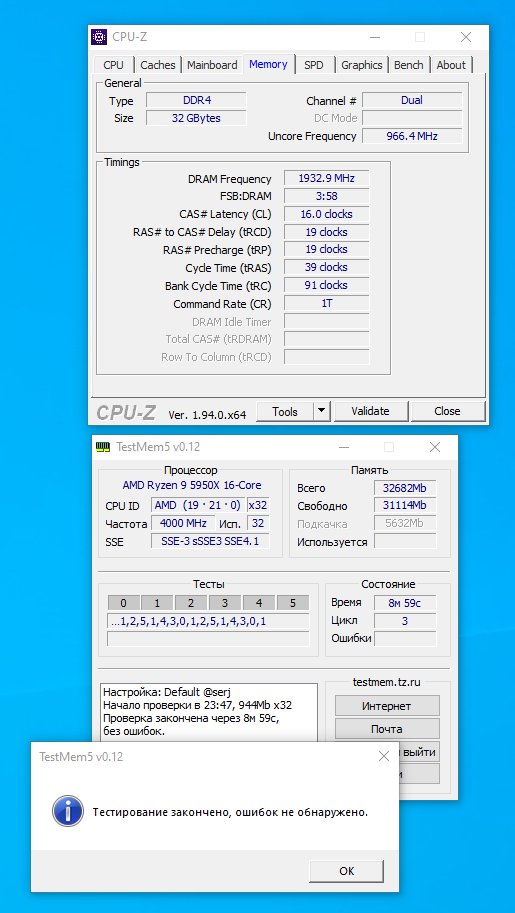The height and width of the screenshot is (913, 515).
Task: Switch to the Caches tab
Action: pos(158,65)
